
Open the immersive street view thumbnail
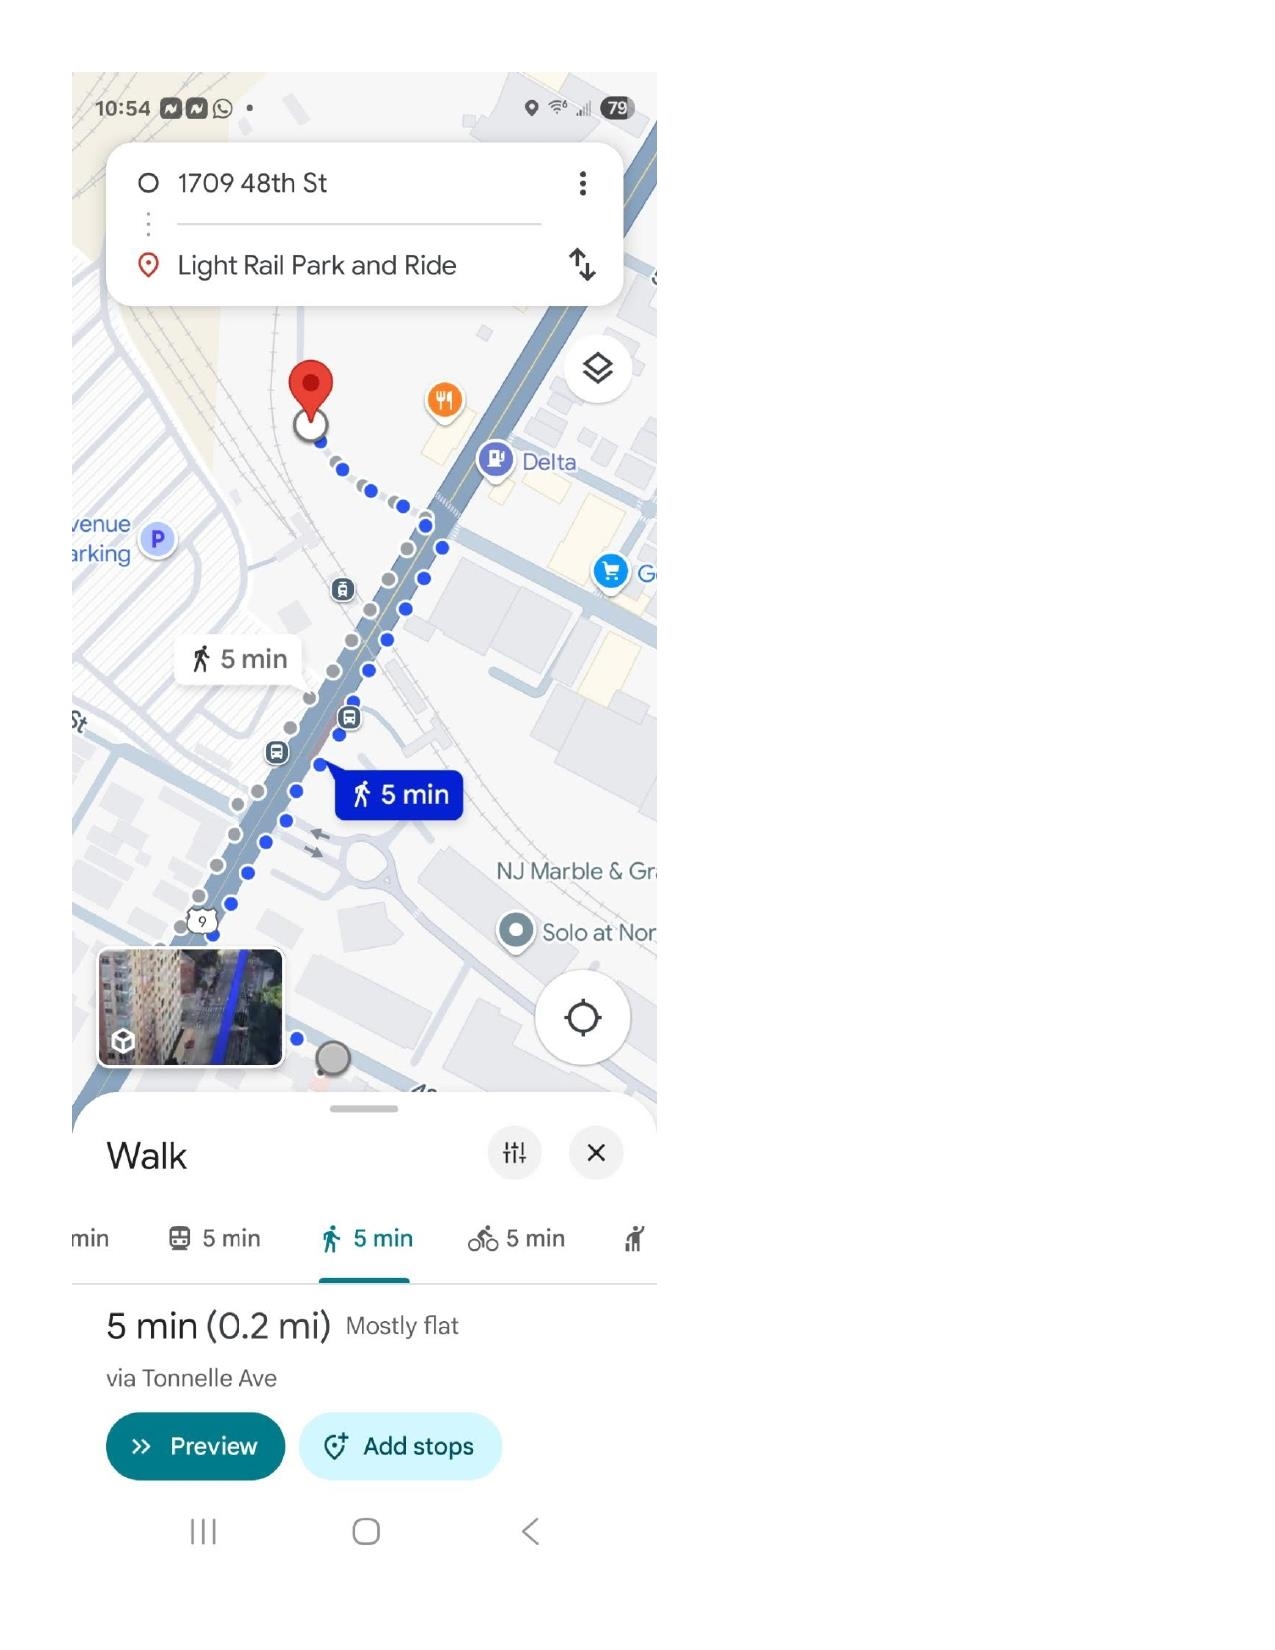190,1008
